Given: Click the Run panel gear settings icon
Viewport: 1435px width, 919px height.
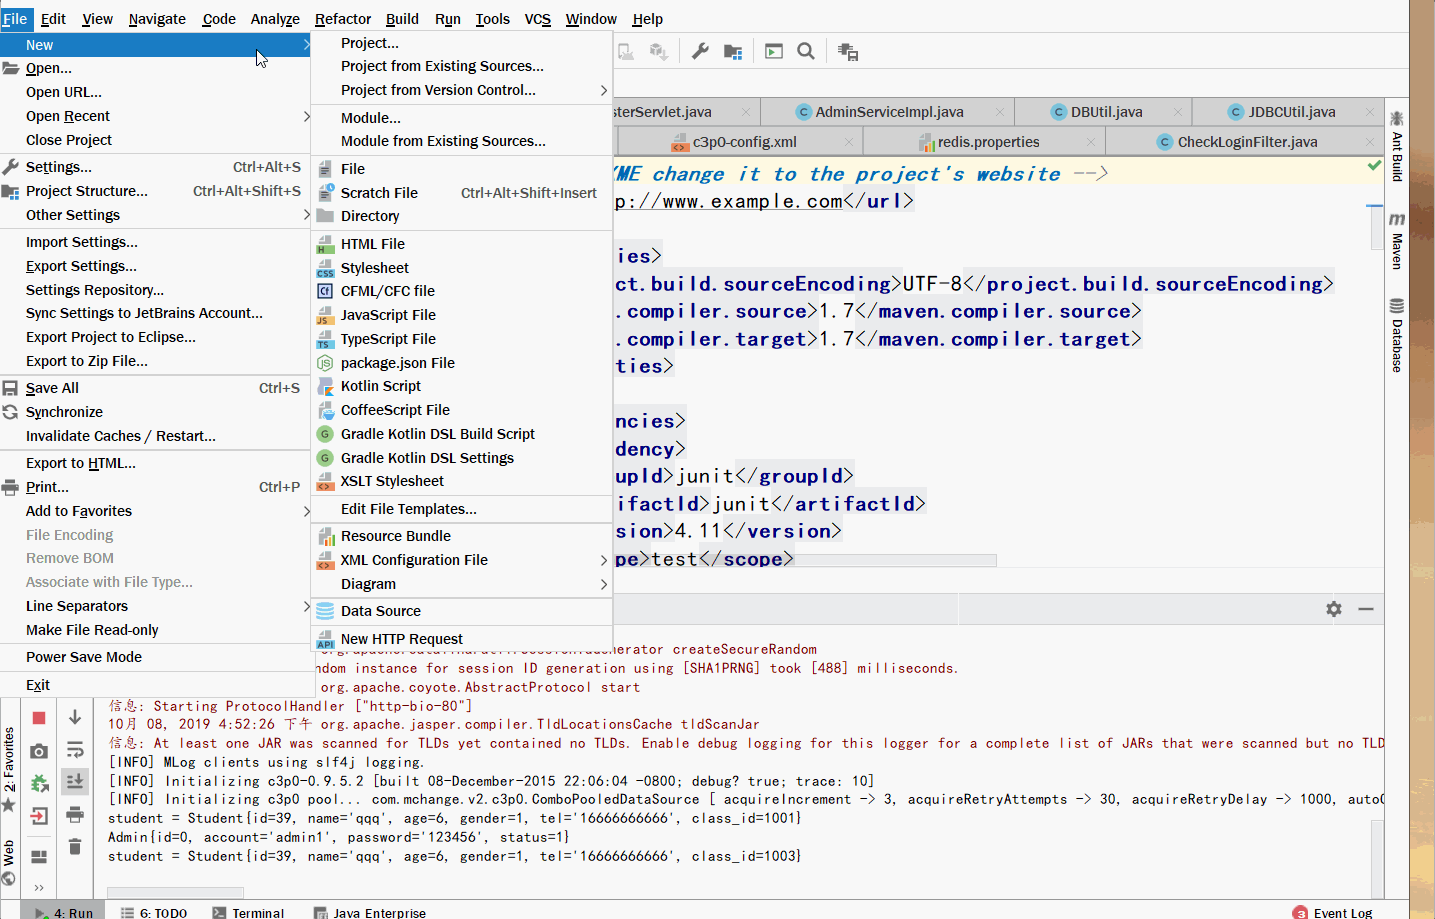Looking at the screenshot, I should coord(1334,609).
